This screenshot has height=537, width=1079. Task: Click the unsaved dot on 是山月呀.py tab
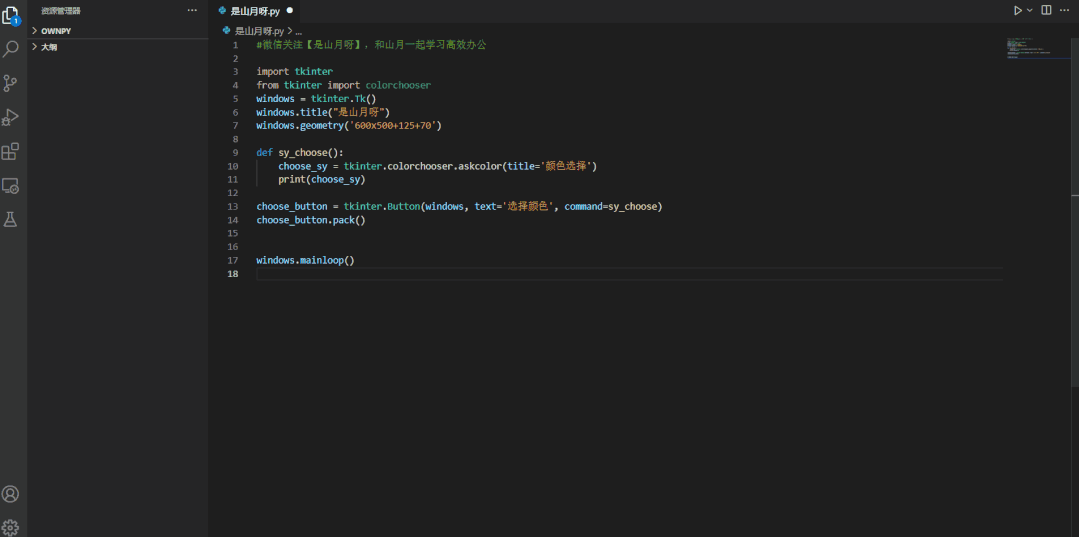(x=289, y=11)
